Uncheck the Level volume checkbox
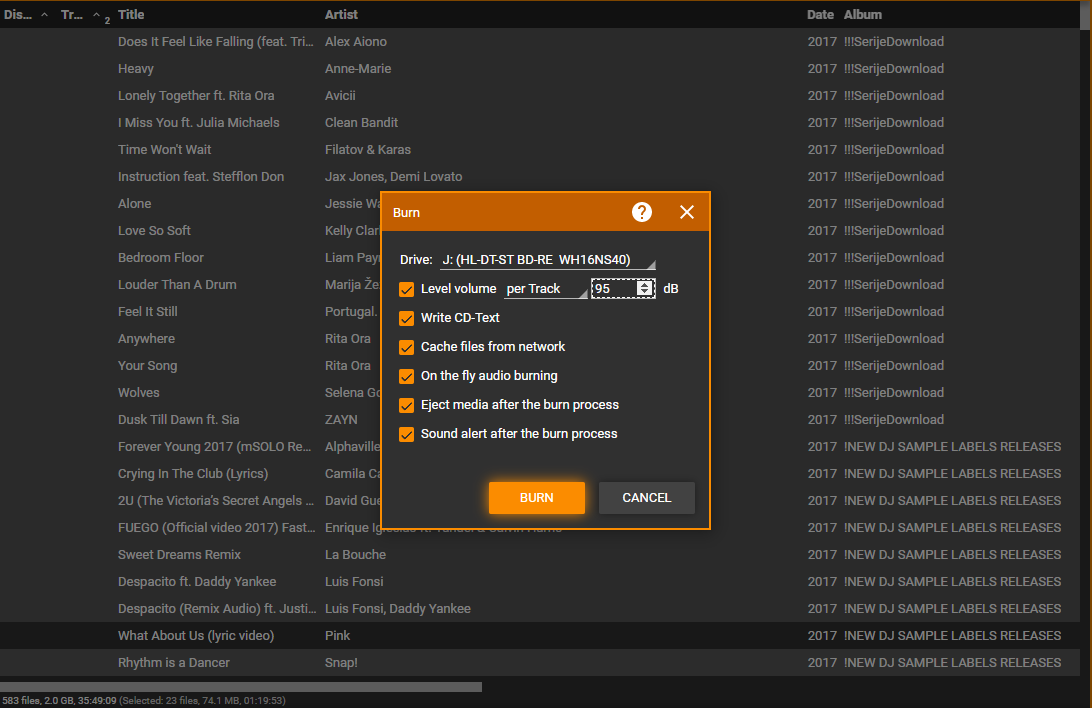 [407, 289]
